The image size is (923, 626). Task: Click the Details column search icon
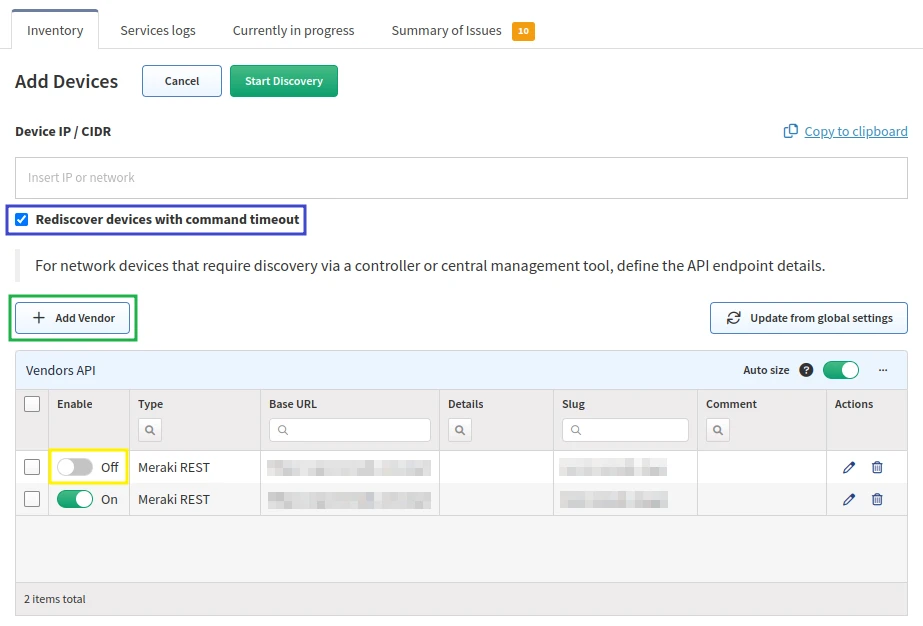point(460,430)
